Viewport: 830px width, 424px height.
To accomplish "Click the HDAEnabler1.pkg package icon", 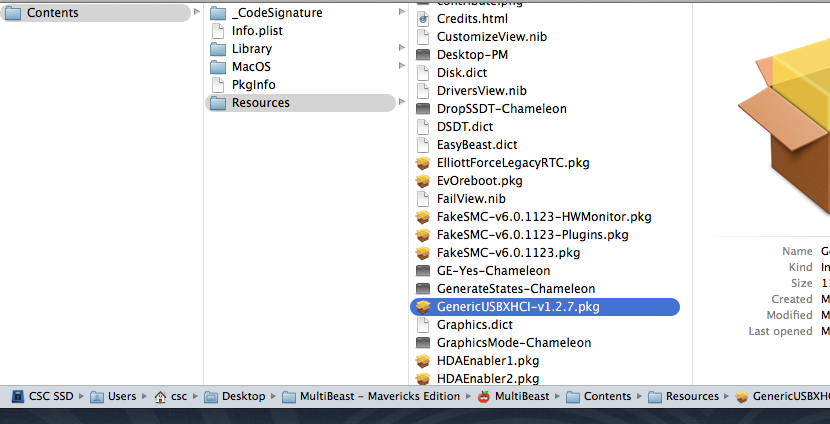I will [423, 361].
